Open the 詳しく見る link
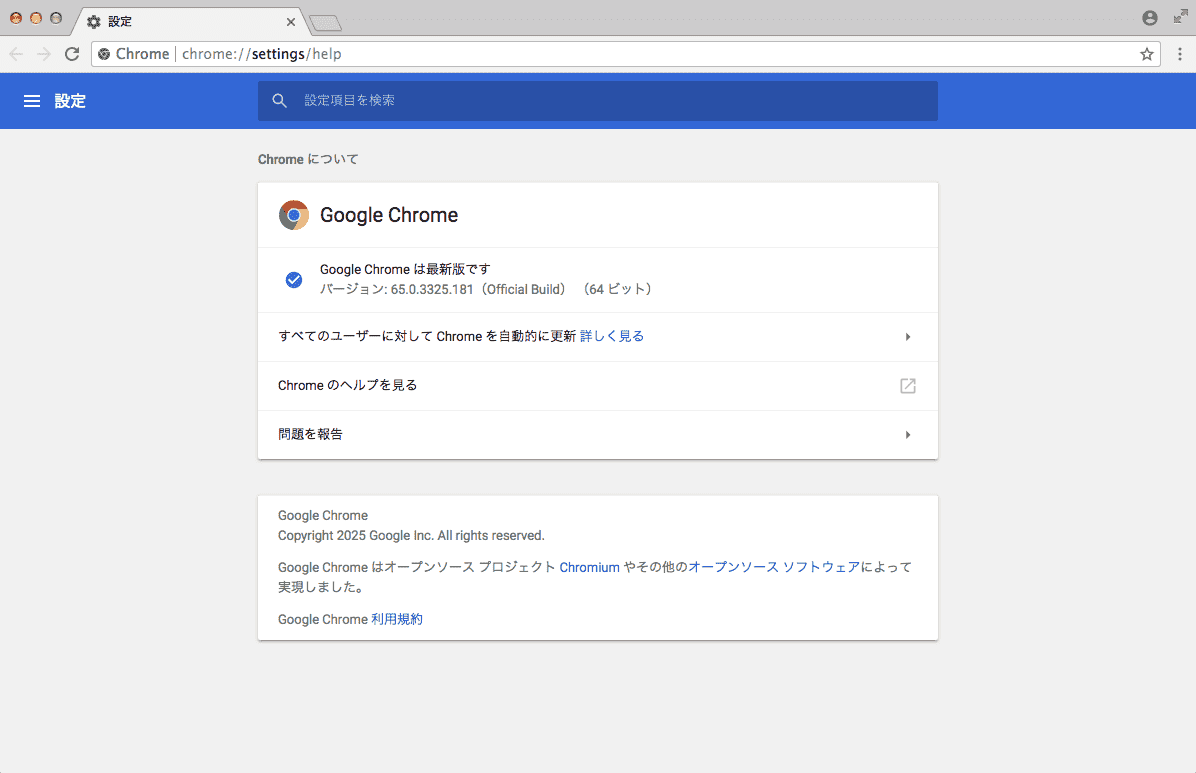Screen dimensions: 1196x773 [x=612, y=337]
